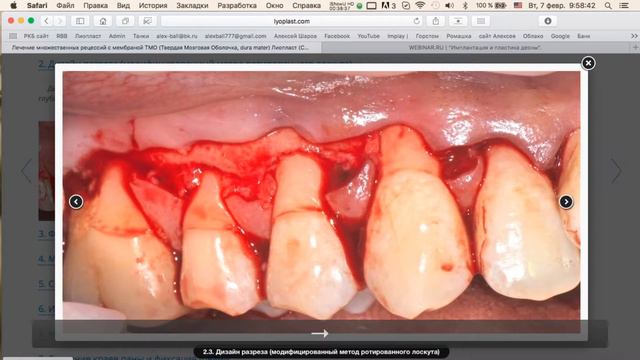The height and width of the screenshot is (360, 640).
Task: Open the Apple menu
Action: click(x=13, y=6)
